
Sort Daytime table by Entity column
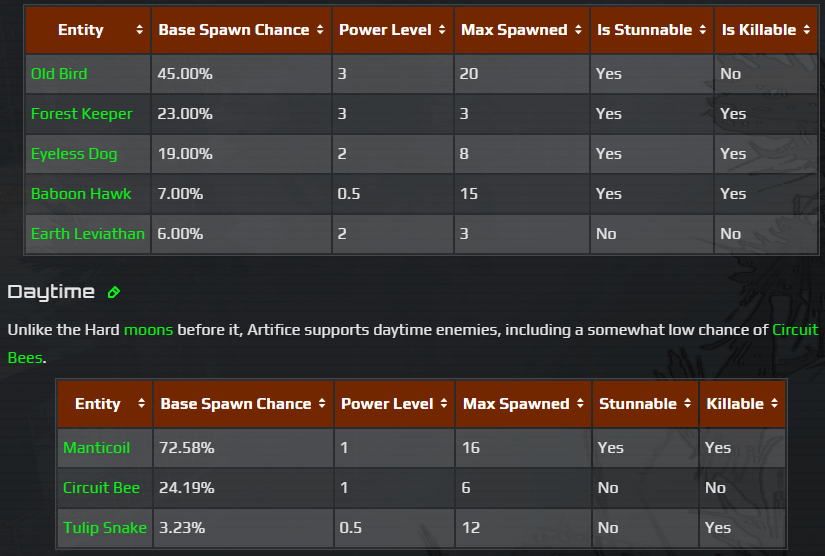pos(104,404)
